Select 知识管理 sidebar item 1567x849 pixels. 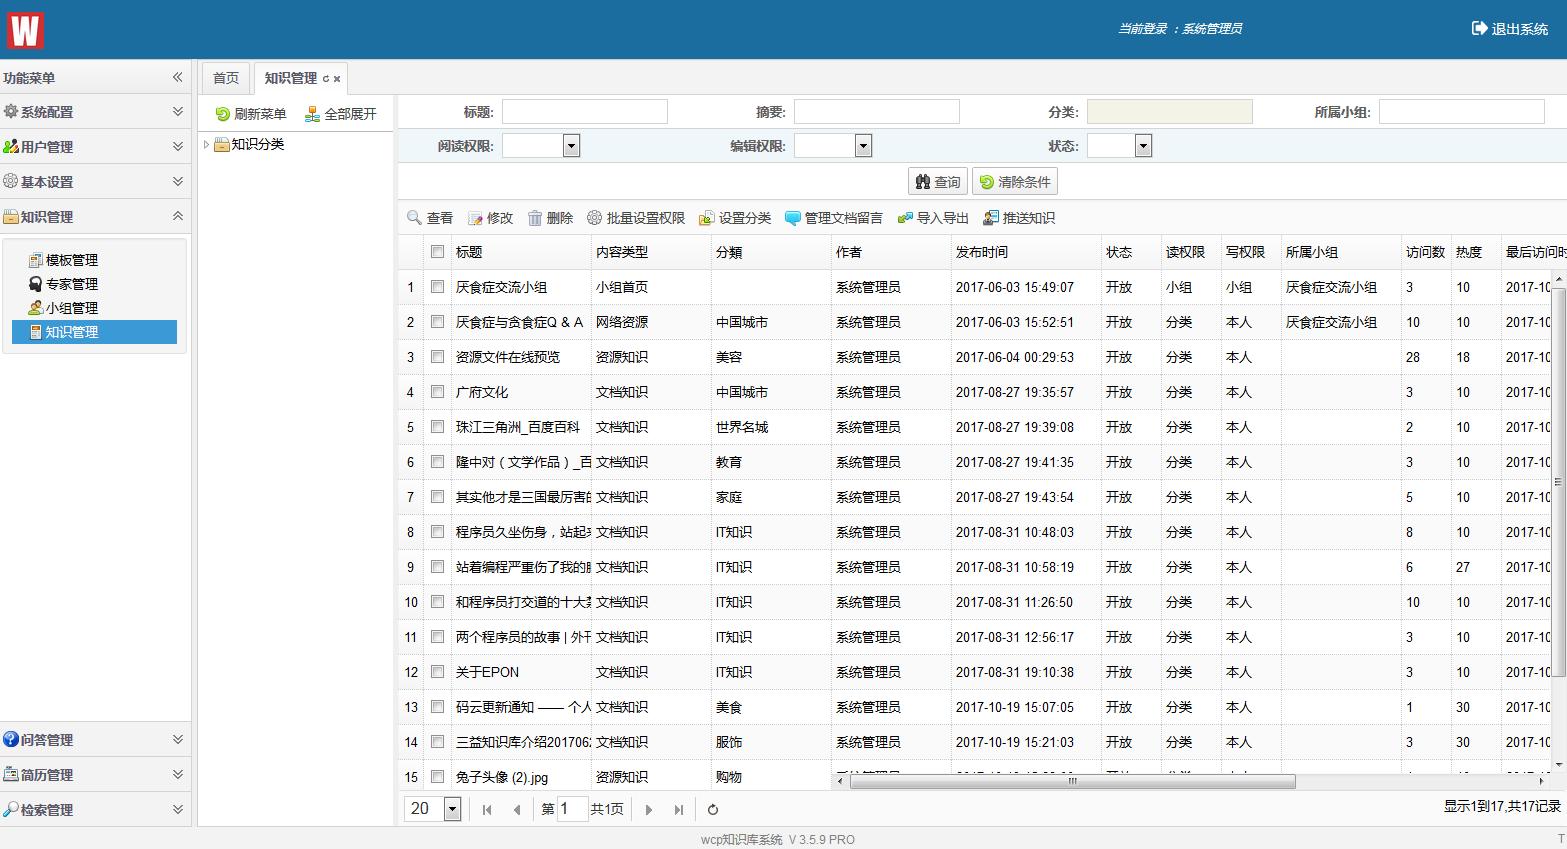click(94, 332)
